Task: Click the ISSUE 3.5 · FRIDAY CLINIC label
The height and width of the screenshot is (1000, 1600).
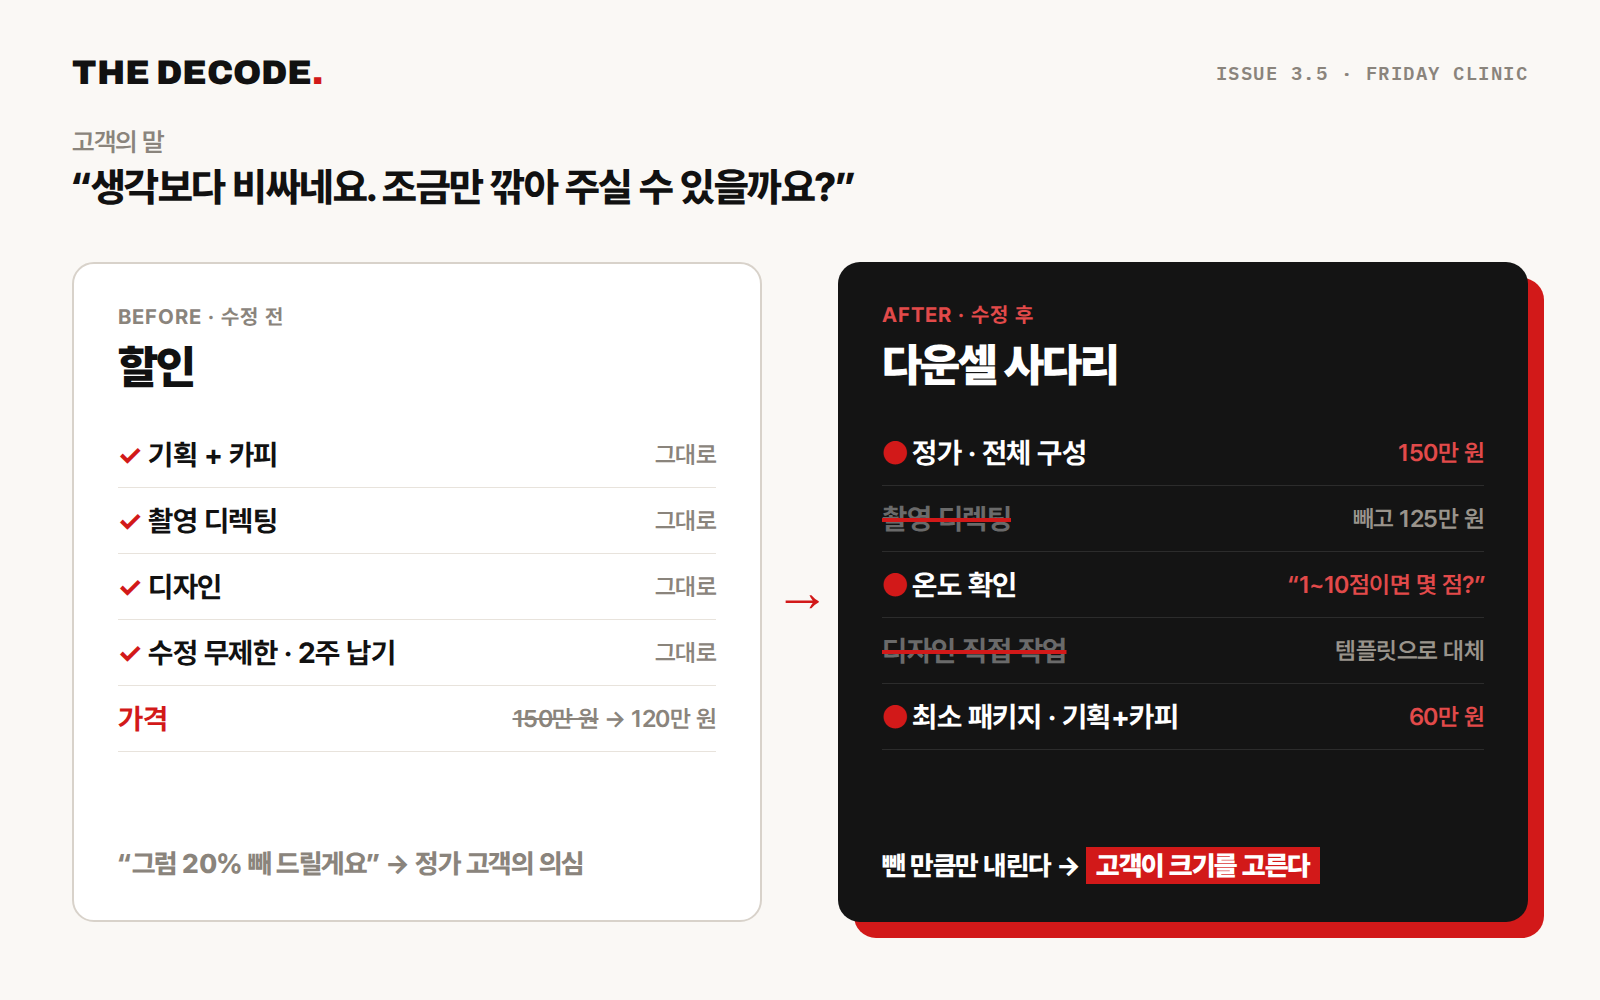Action: click(1371, 74)
